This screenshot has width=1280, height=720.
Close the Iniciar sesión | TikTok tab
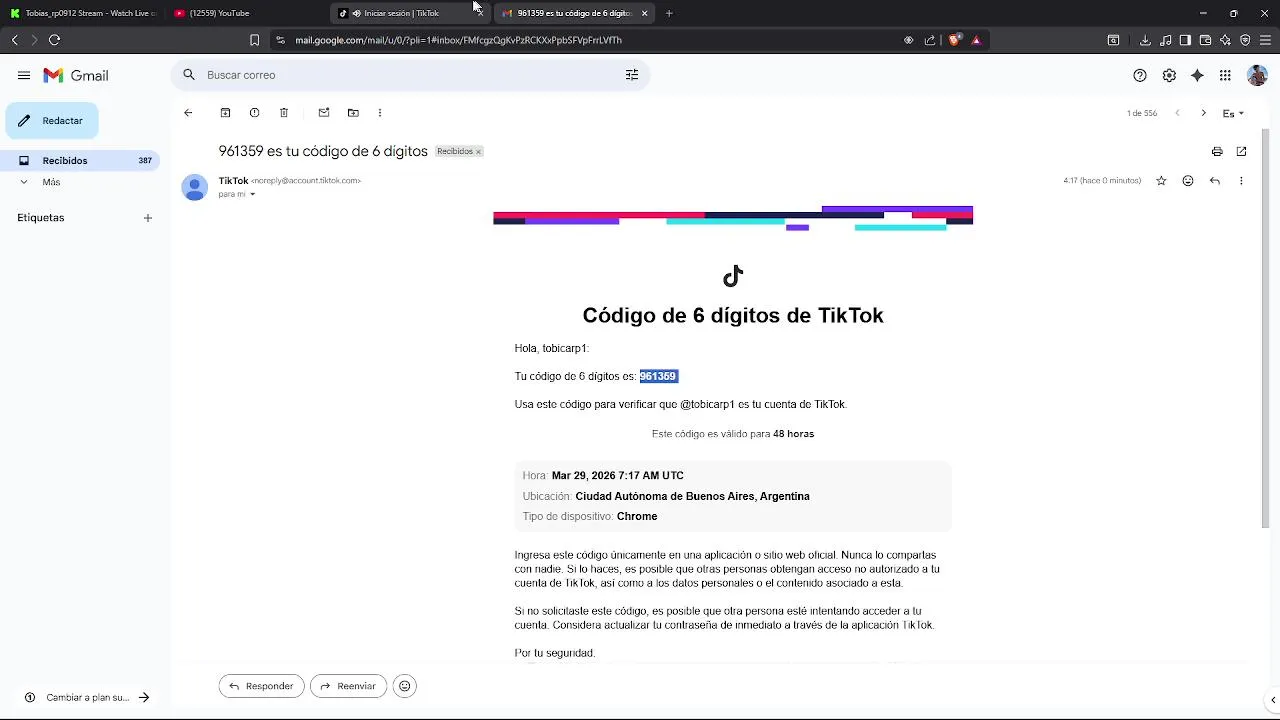(480, 13)
